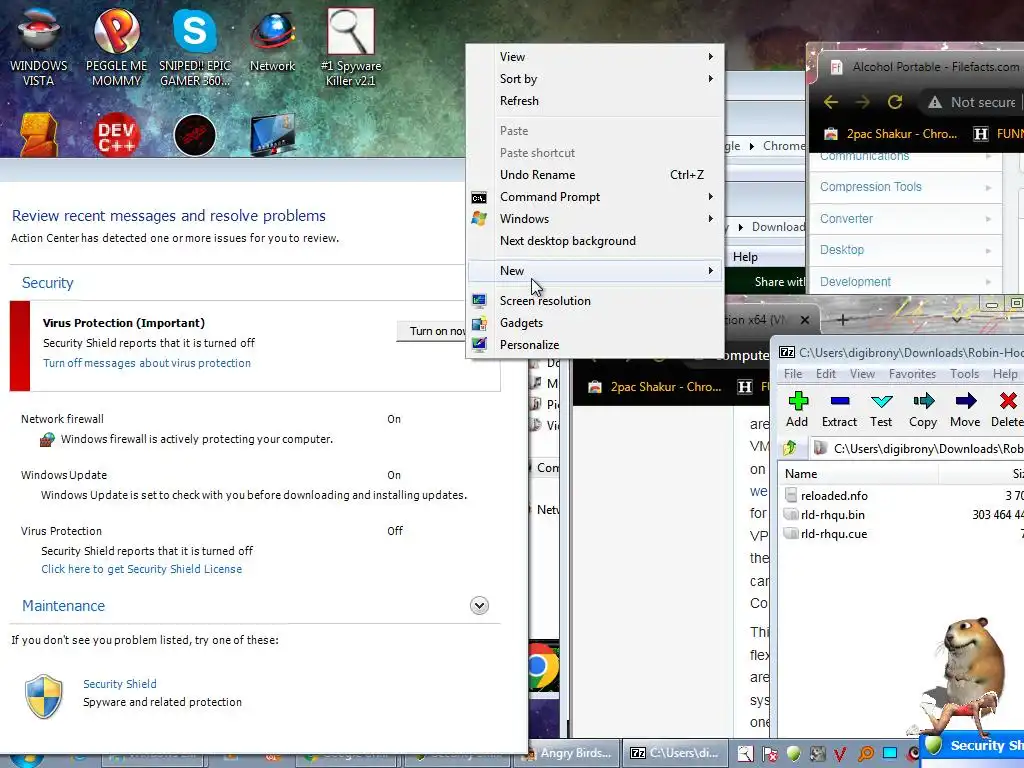Open Gadgets from context menu
This screenshot has height=768, width=1024.
pyautogui.click(x=595, y=323)
